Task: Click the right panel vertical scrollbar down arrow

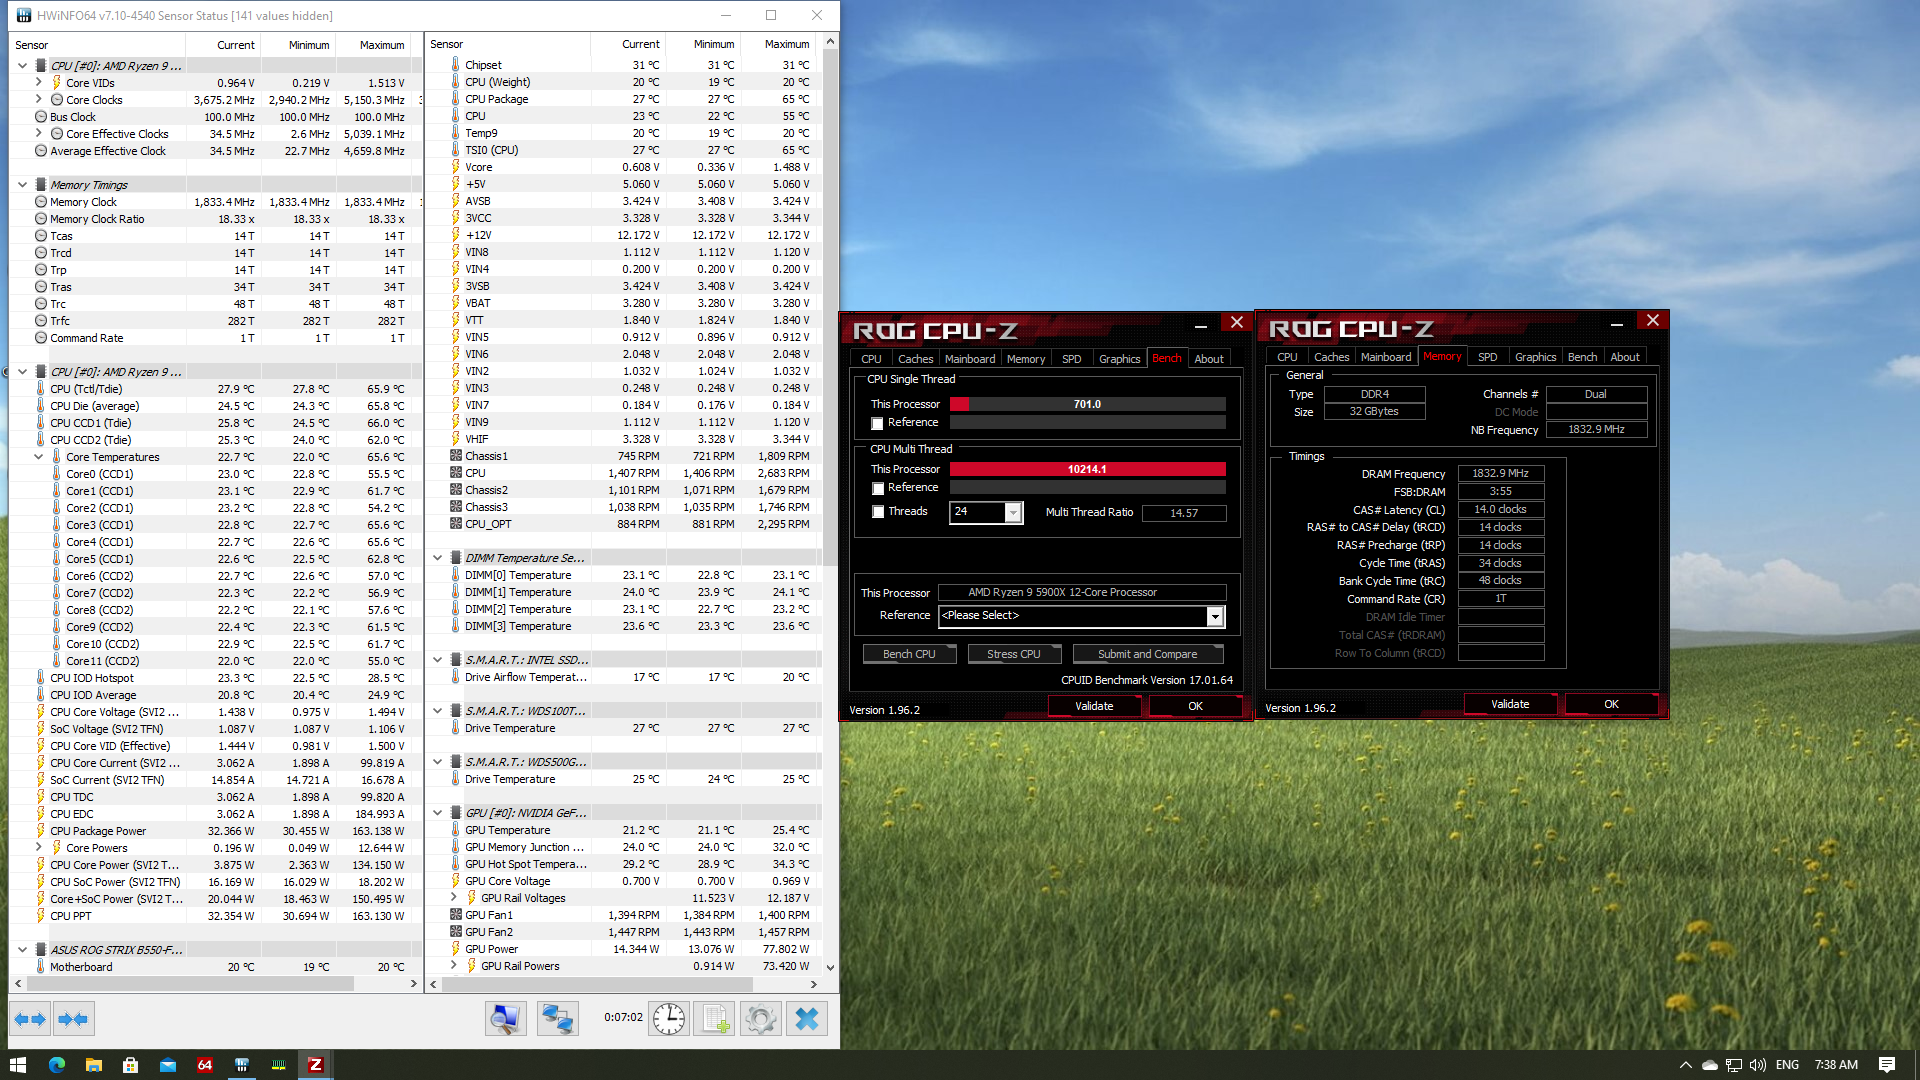Action: [829, 968]
